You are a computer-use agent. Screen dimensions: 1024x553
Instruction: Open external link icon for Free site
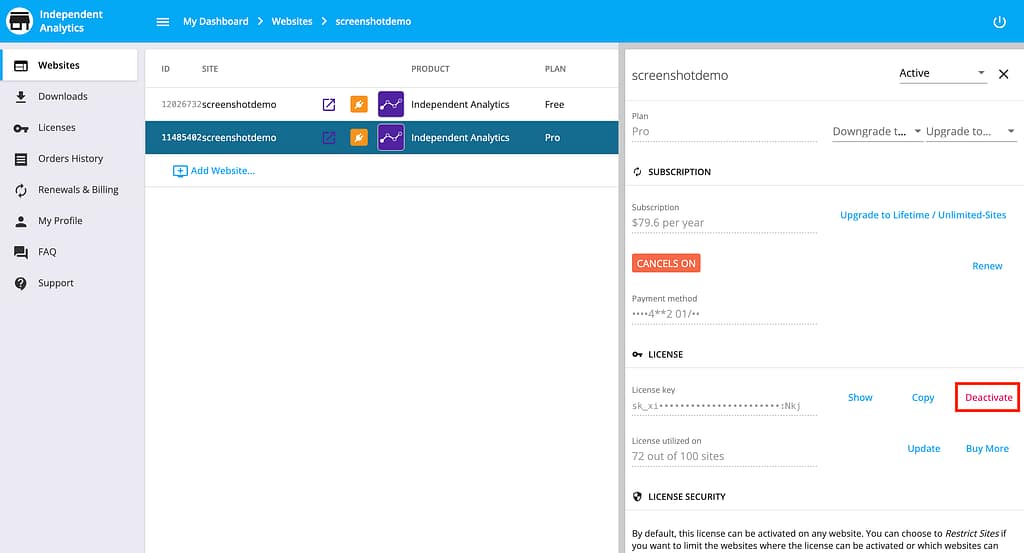pos(329,104)
